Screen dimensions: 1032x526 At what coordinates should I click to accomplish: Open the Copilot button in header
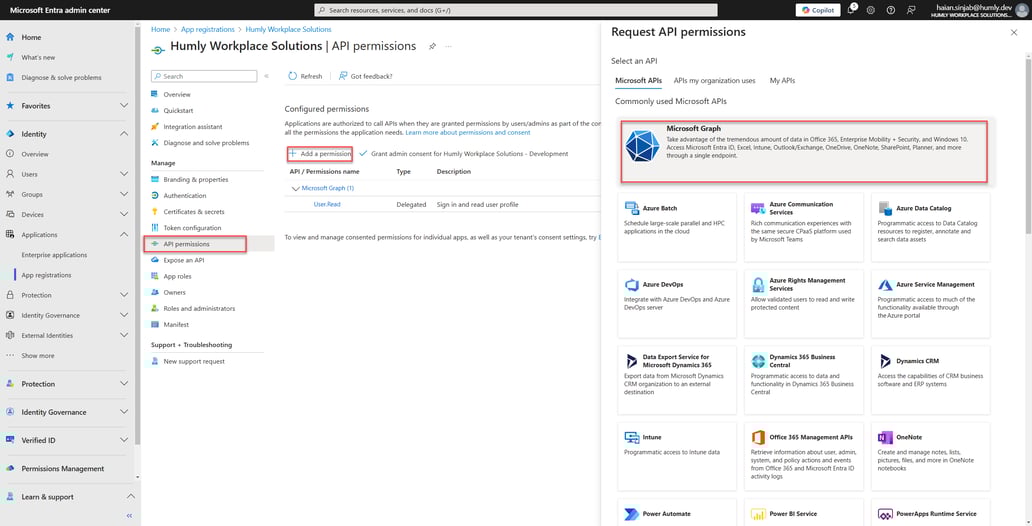(x=817, y=10)
